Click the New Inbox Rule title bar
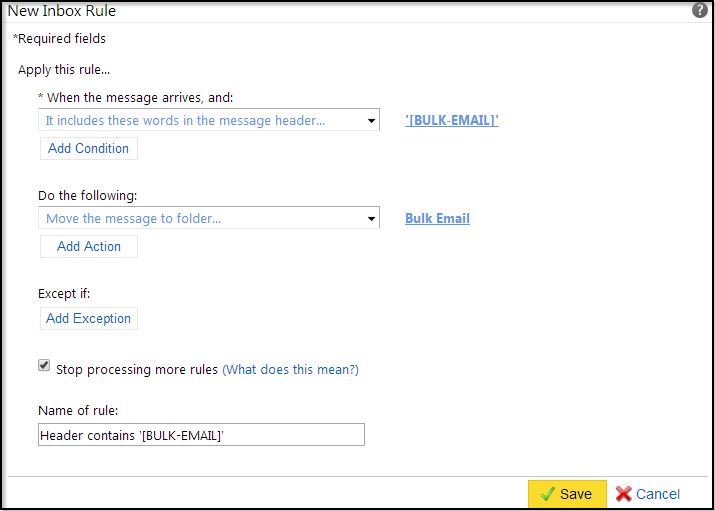The height and width of the screenshot is (511, 715). [x=300, y=11]
